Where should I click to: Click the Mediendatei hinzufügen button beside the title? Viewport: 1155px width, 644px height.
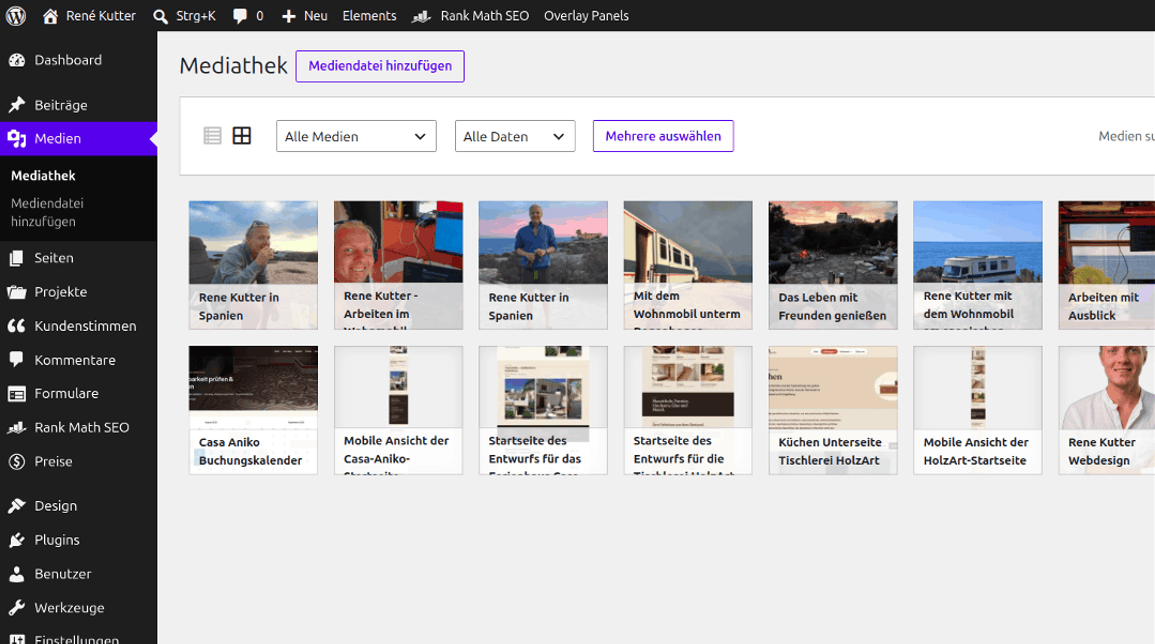pos(380,66)
